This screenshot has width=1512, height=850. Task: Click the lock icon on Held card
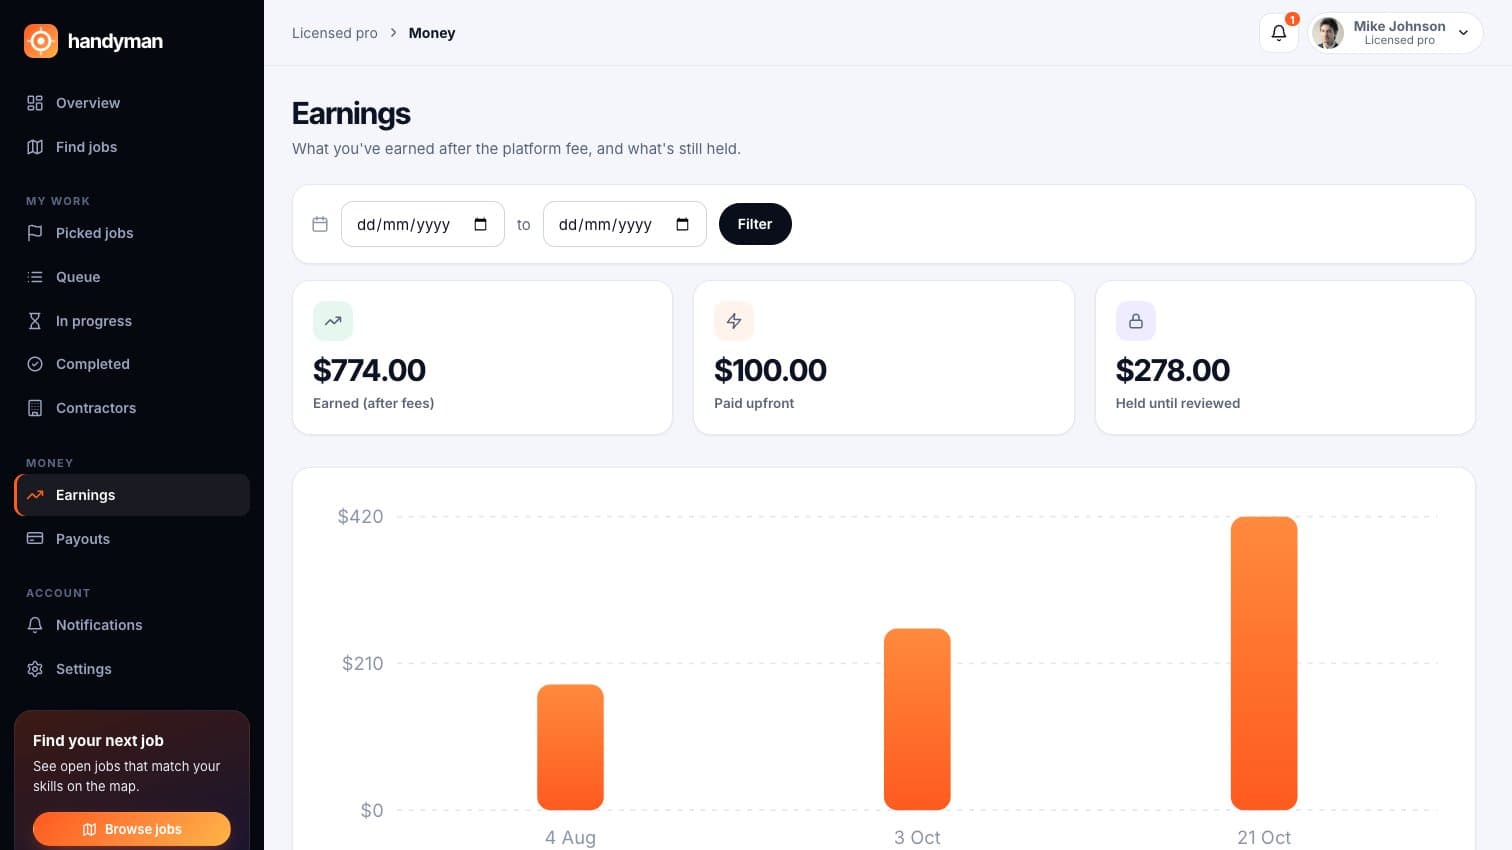(1136, 321)
